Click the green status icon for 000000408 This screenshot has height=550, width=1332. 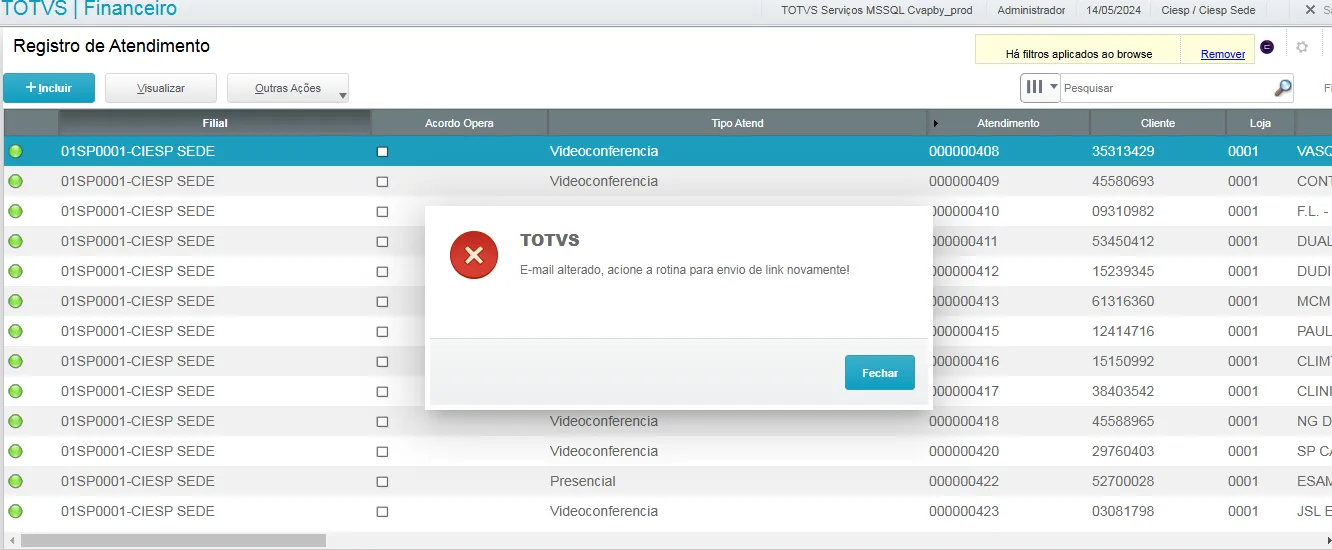click(x=16, y=152)
